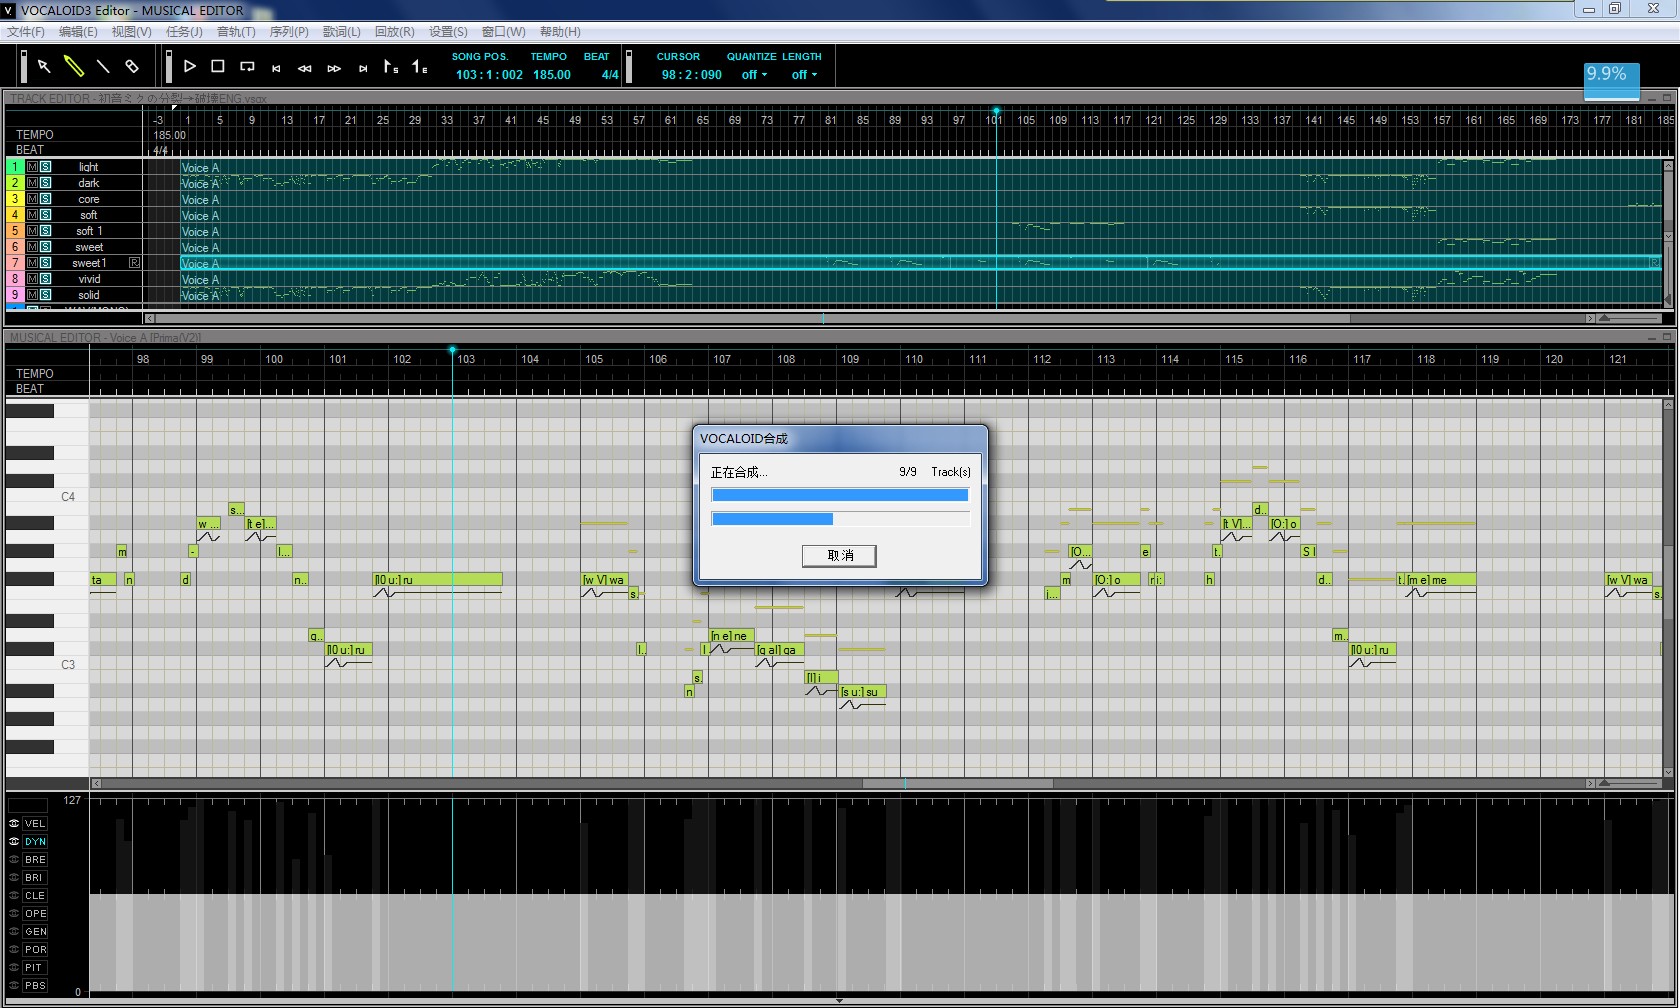
Task: Open the 歌词(L) menu
Action: tap(341, 32)
